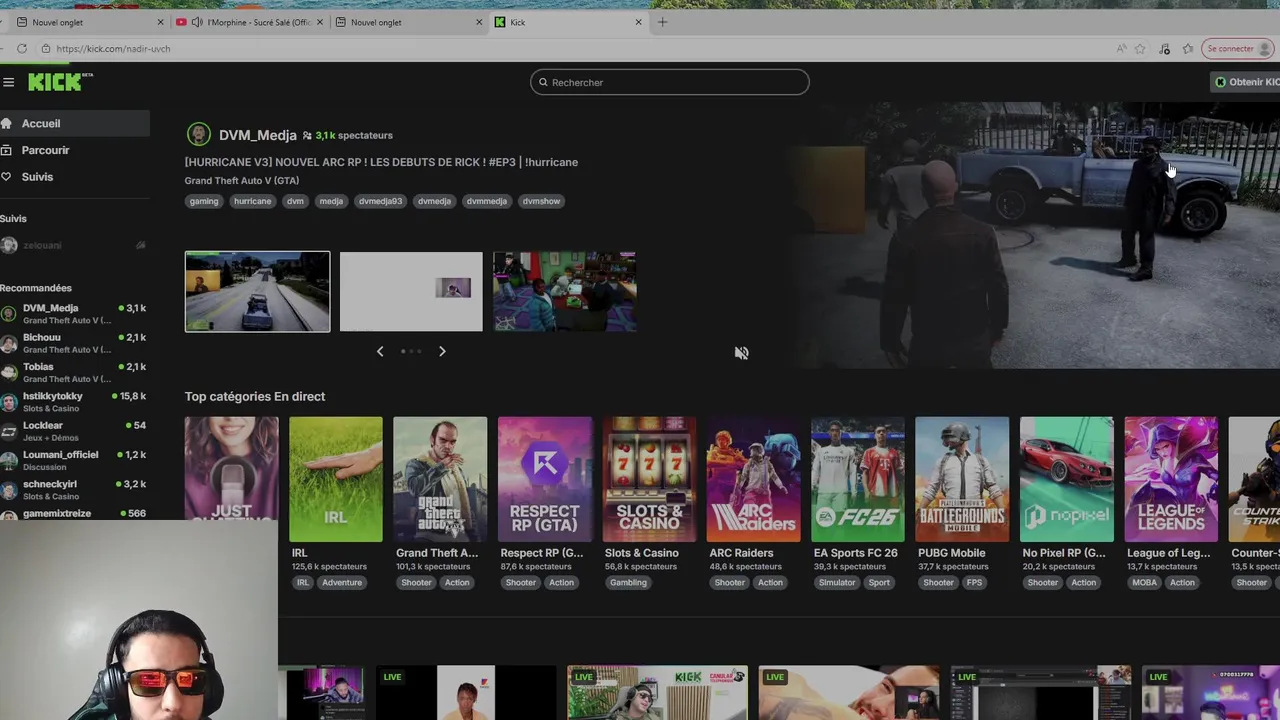This screenshot has width=1280, height=720.
Task: Go to Accueil in the sidebar
Action: pos(74,123)
